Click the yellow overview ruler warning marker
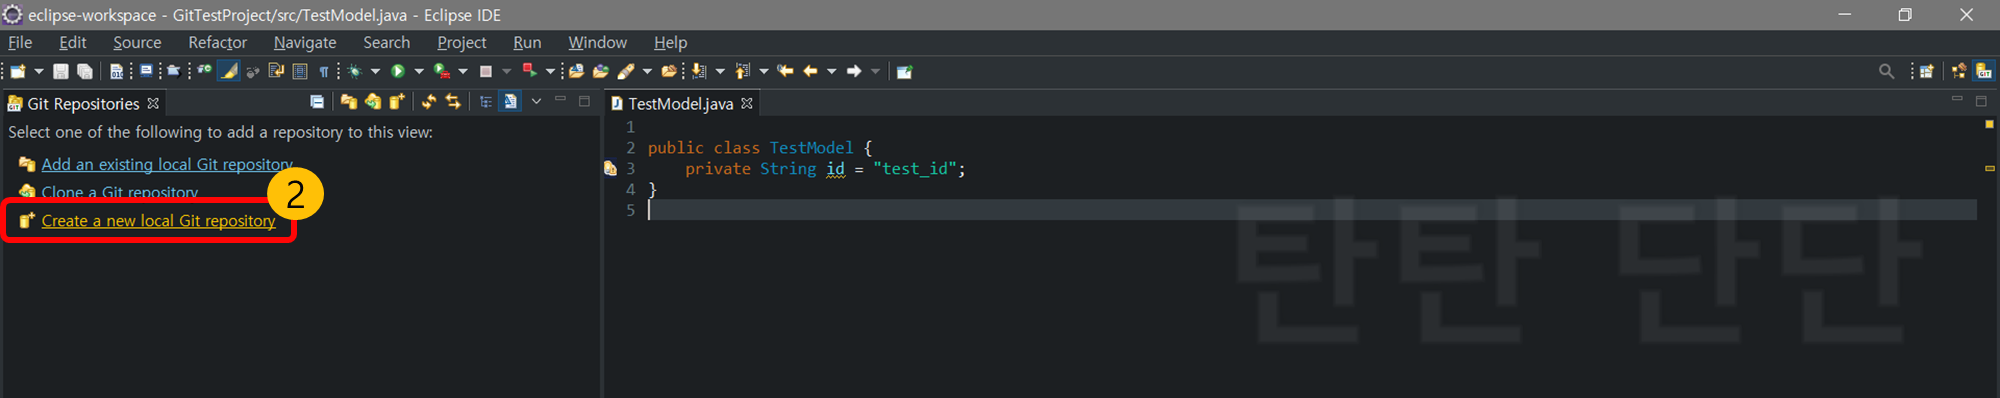Viewport: 2000px width, 398px height. (x=1989, y=168)
